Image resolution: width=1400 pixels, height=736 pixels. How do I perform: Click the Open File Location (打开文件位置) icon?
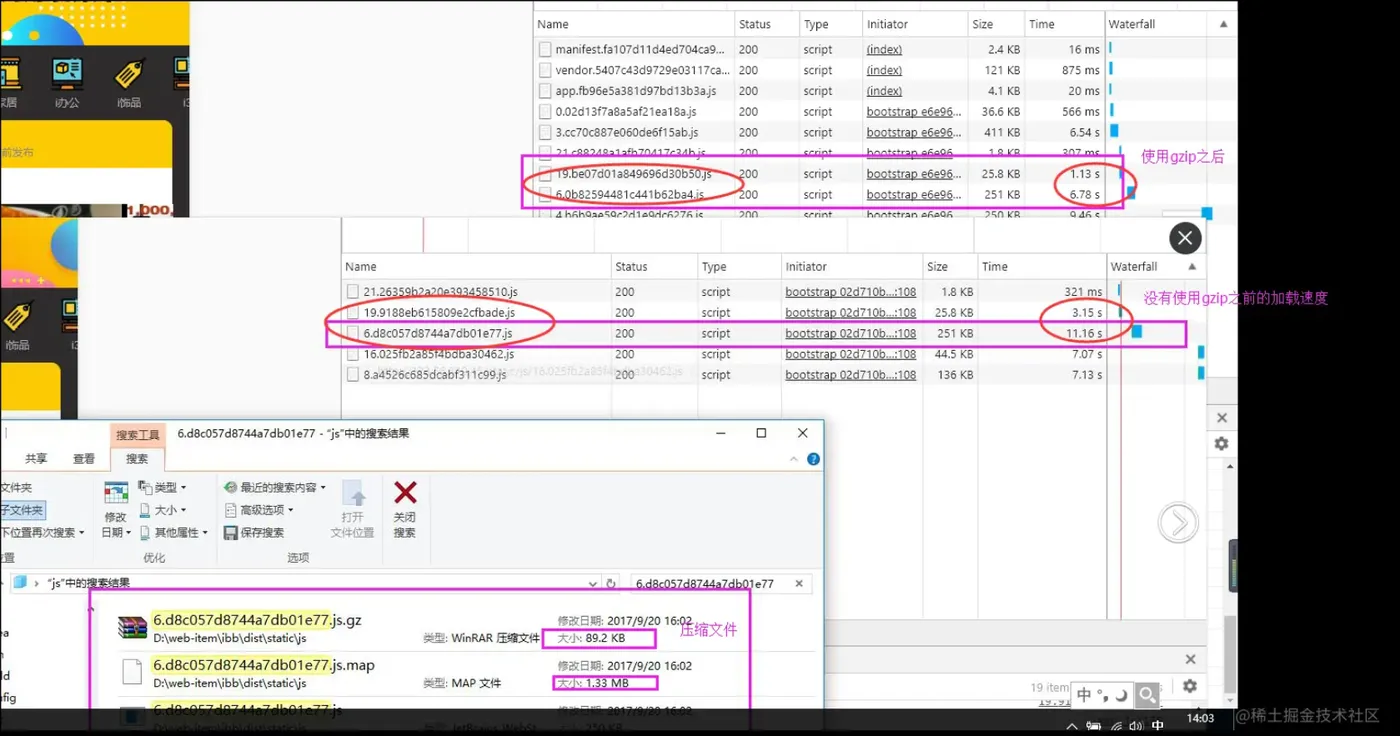point(353,493)
